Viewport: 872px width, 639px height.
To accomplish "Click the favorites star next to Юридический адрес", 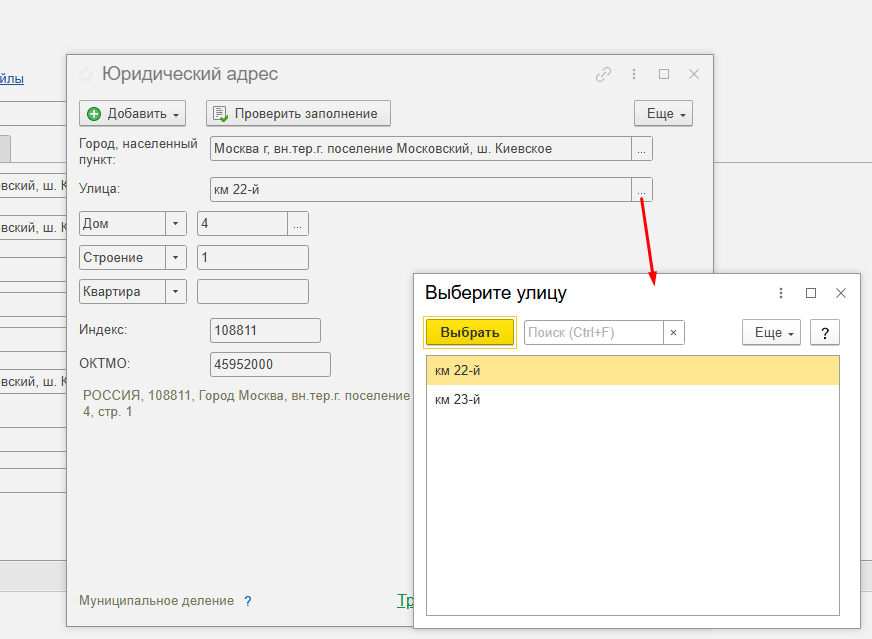I will (x=86, y=74).
